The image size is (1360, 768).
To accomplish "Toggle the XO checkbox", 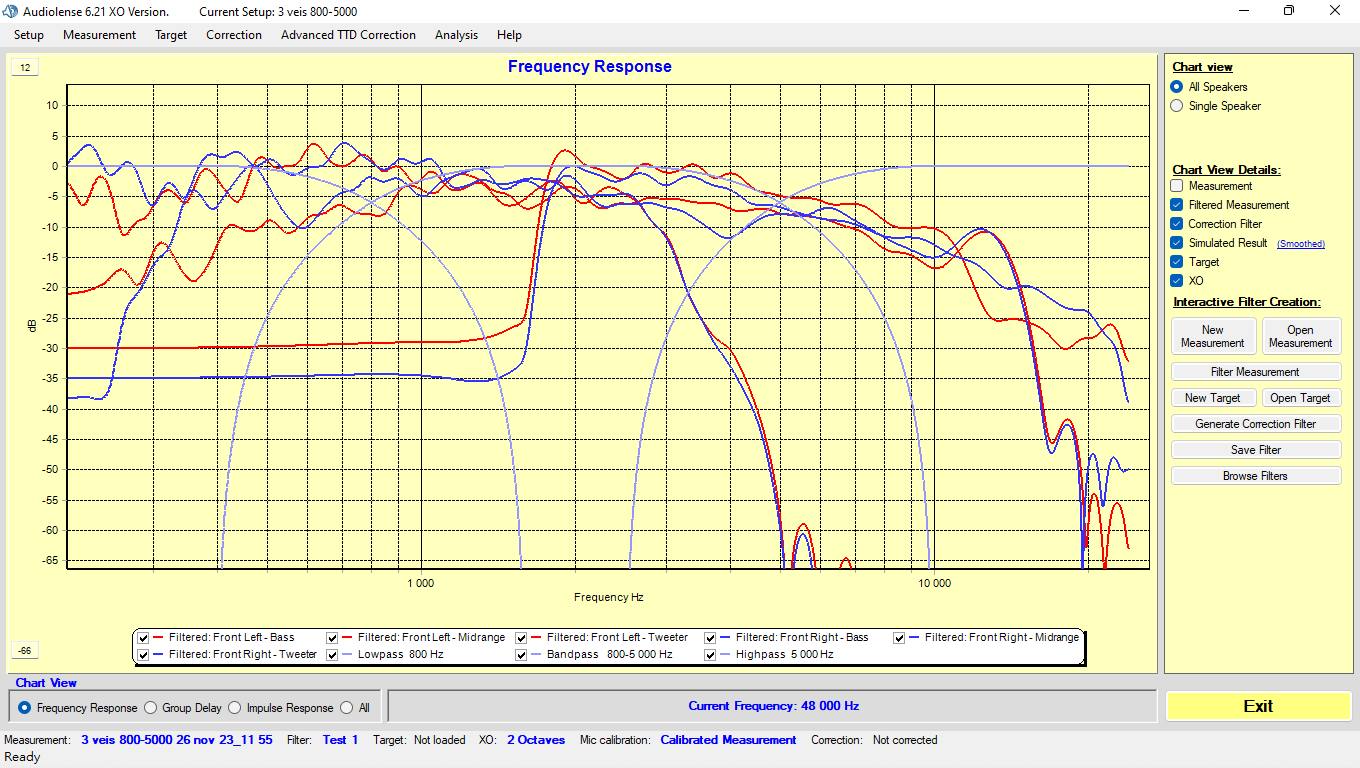I will (x=1177, y=281).
